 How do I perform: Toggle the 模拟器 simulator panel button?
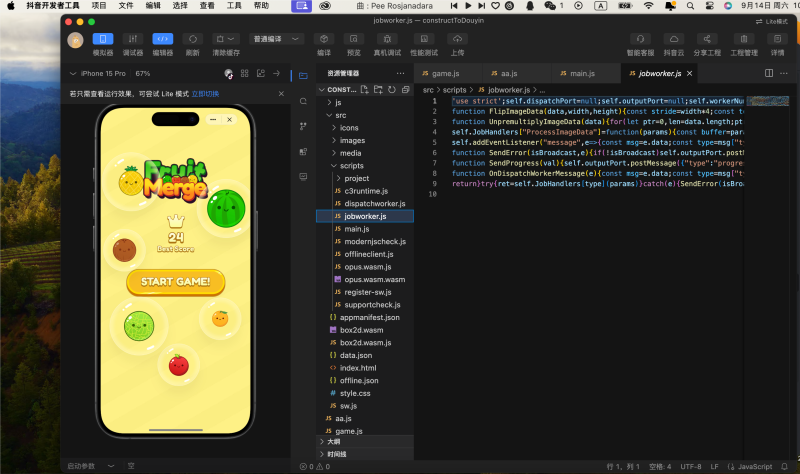pyautogui.click(x=103, y=39)
